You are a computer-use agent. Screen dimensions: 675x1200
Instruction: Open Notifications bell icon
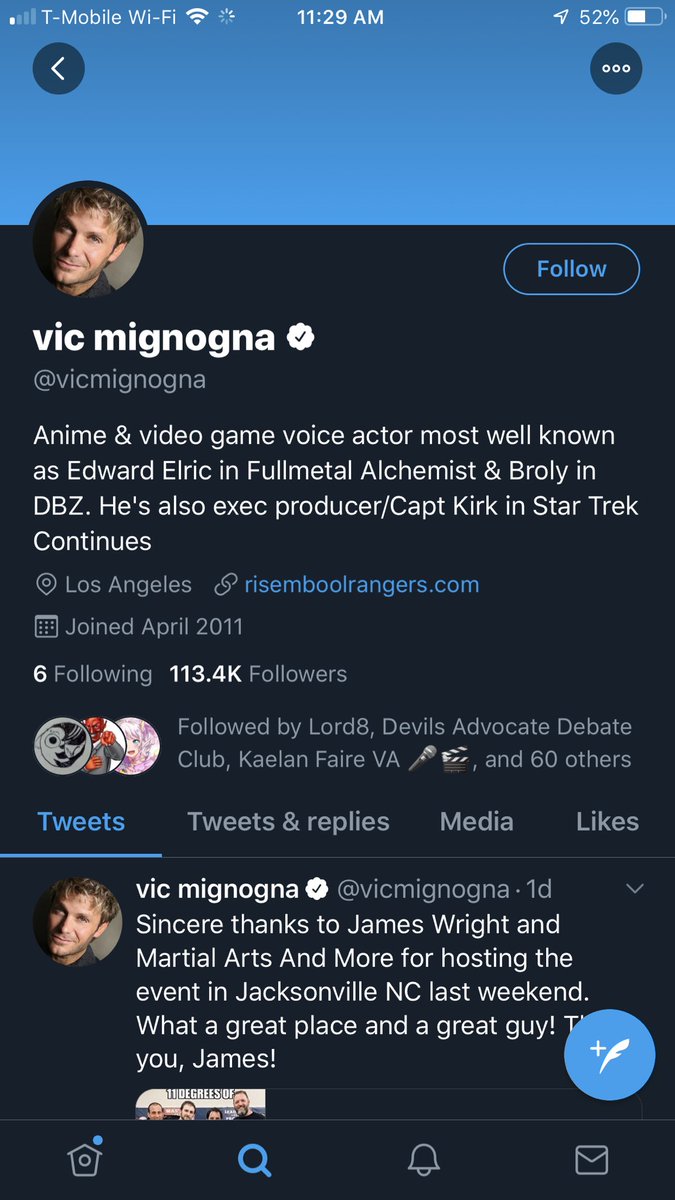click(423, 1159)
